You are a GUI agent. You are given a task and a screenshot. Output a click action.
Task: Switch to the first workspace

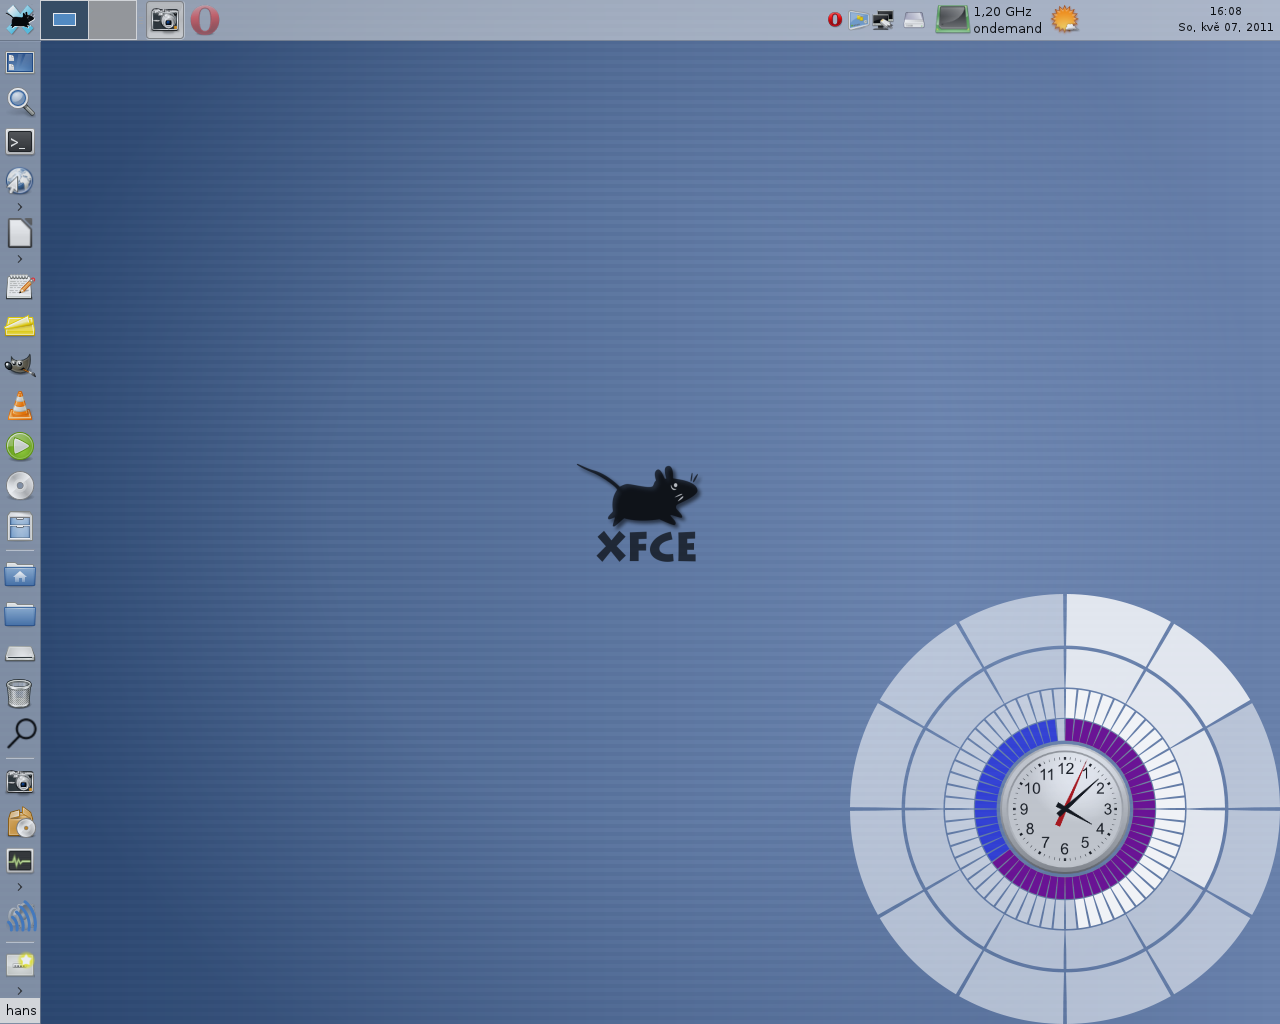(64, 20)
